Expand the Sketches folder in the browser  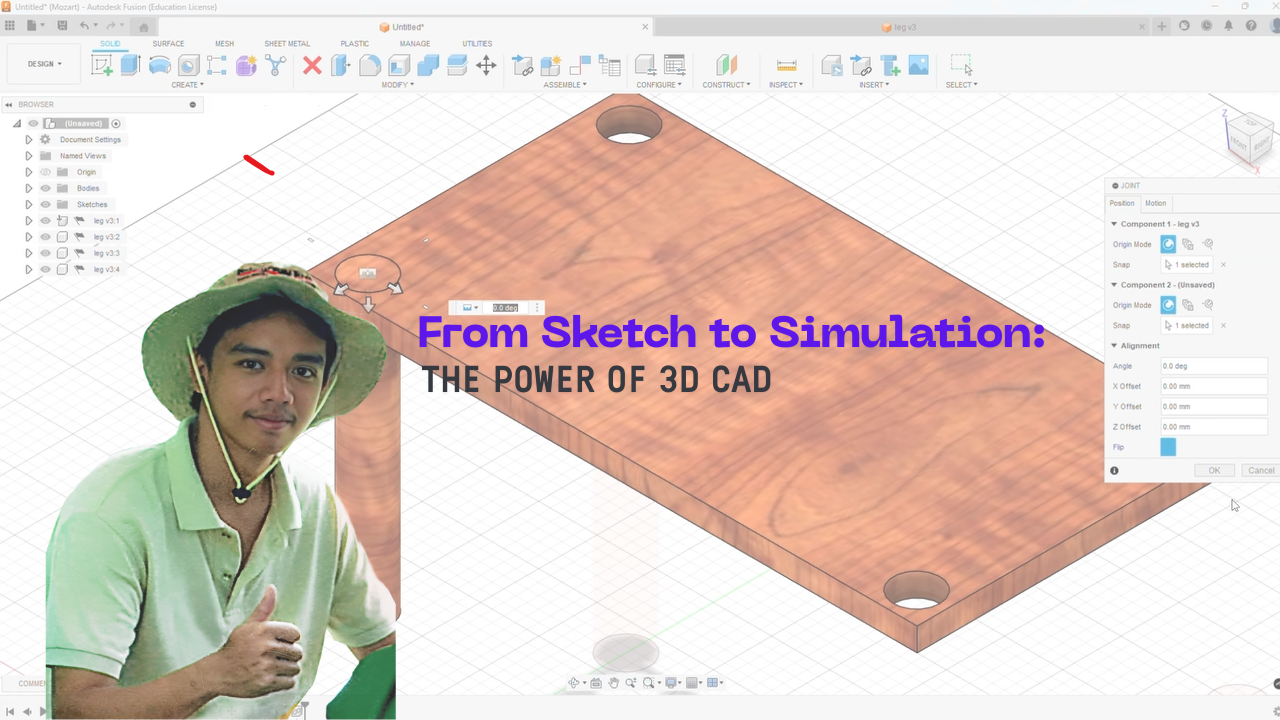click(x=28, y=204)
